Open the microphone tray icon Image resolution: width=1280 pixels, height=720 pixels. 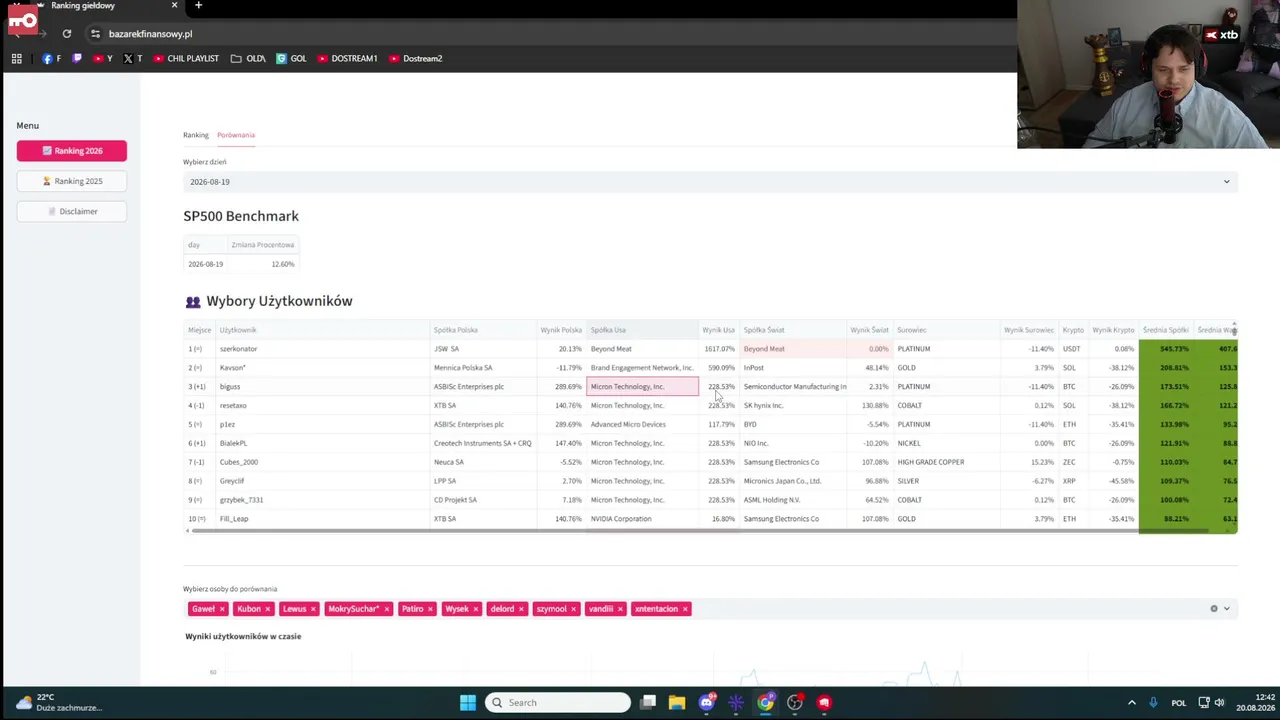point(1153,703)
